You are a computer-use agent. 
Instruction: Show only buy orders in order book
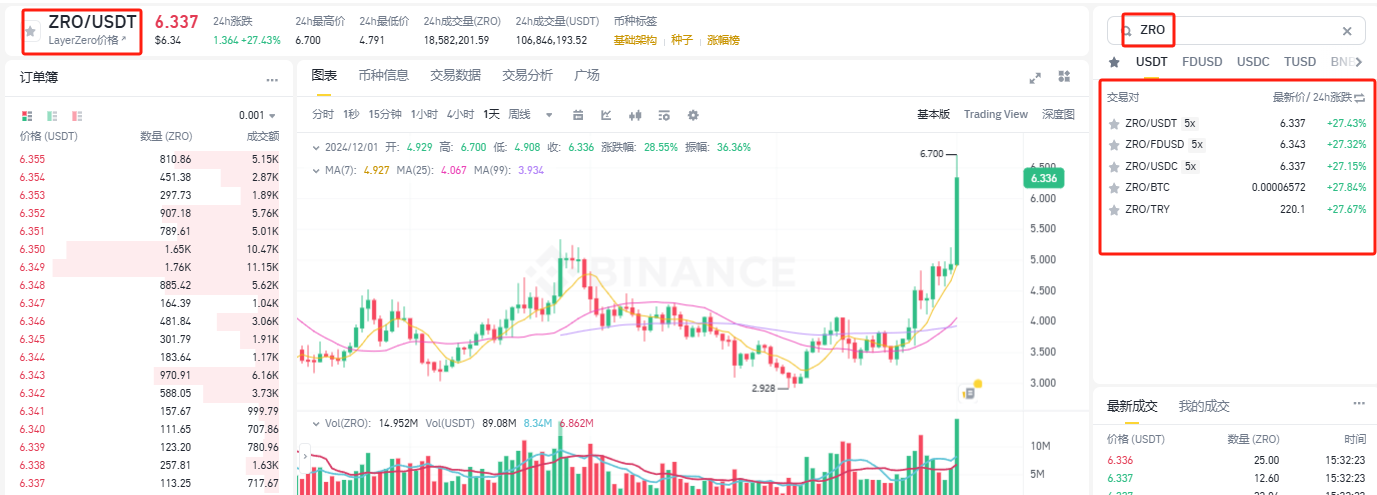52,115
